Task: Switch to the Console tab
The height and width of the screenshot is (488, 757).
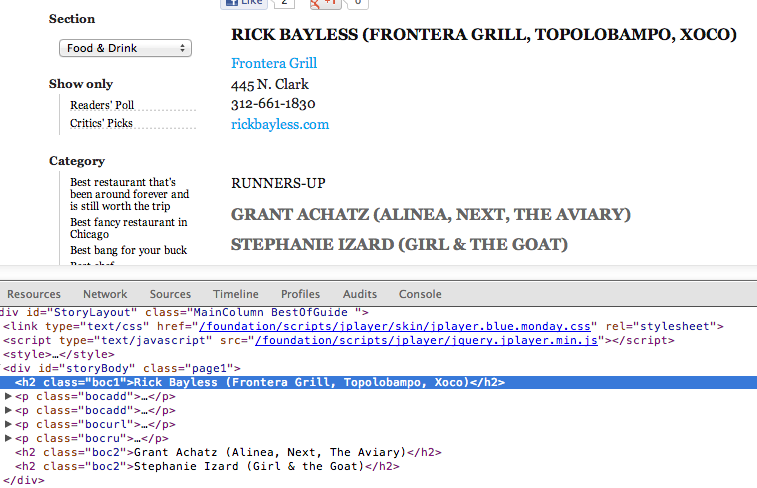Action: coord(420,294)
